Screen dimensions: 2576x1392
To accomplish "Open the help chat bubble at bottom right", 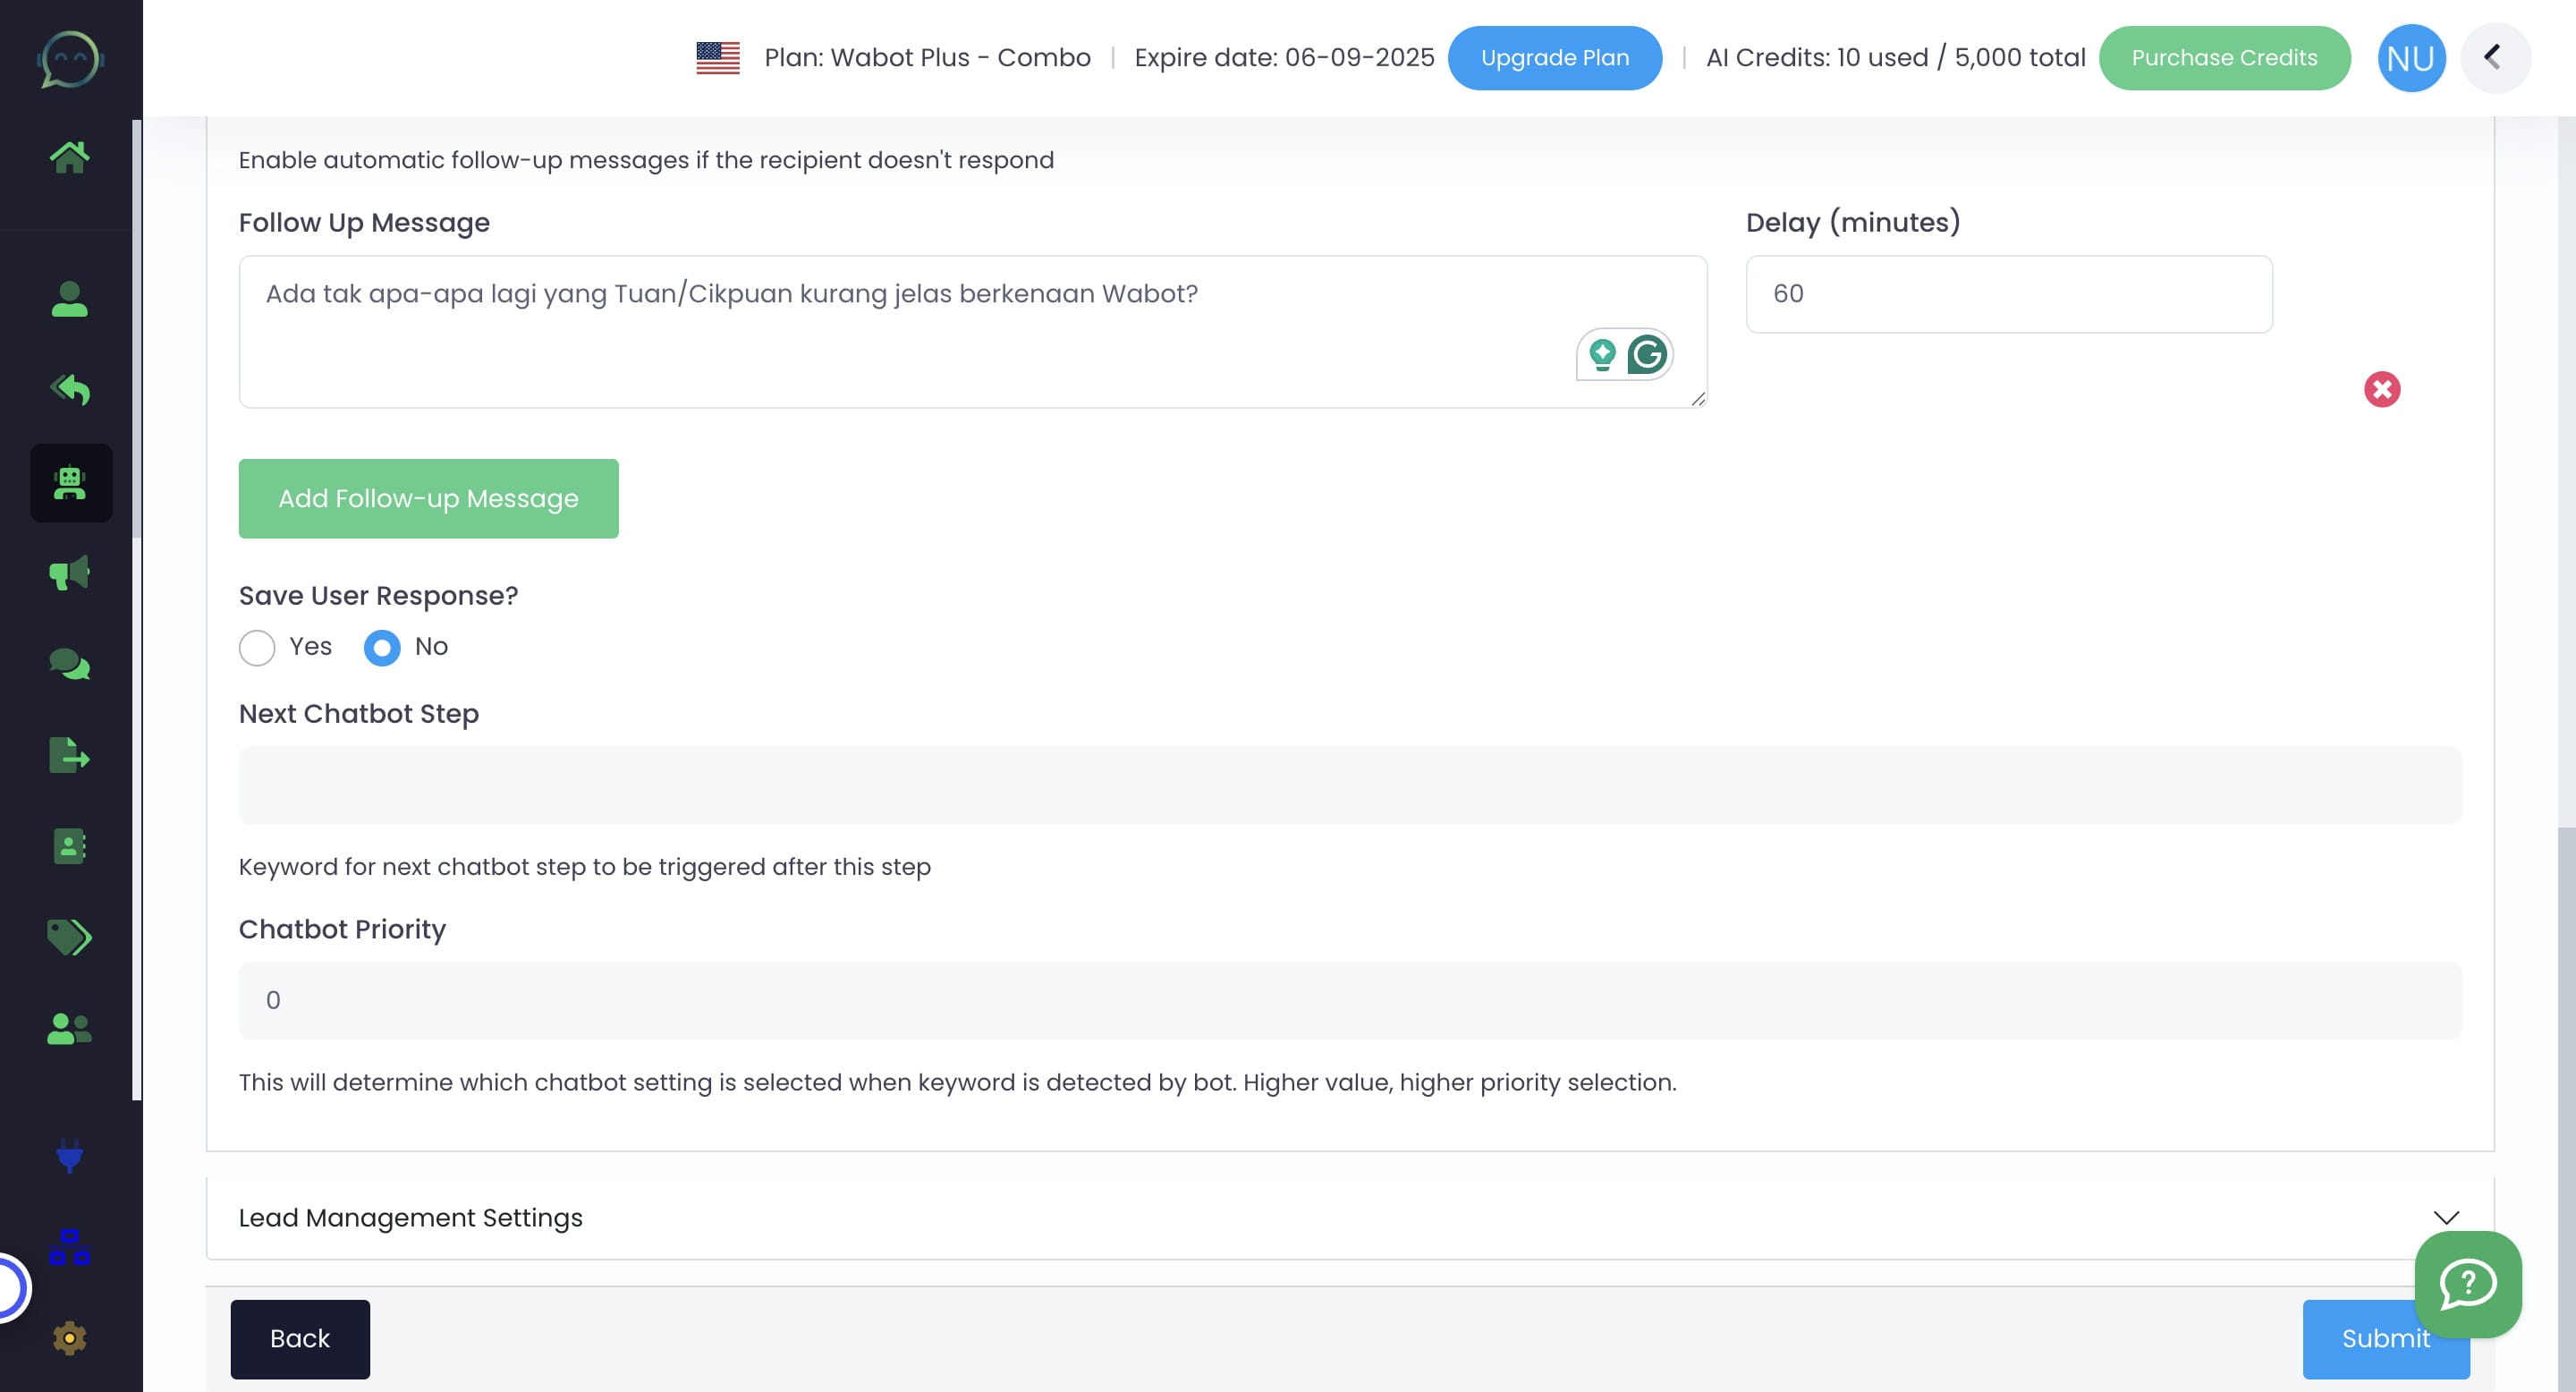I will [2468, 1284].
